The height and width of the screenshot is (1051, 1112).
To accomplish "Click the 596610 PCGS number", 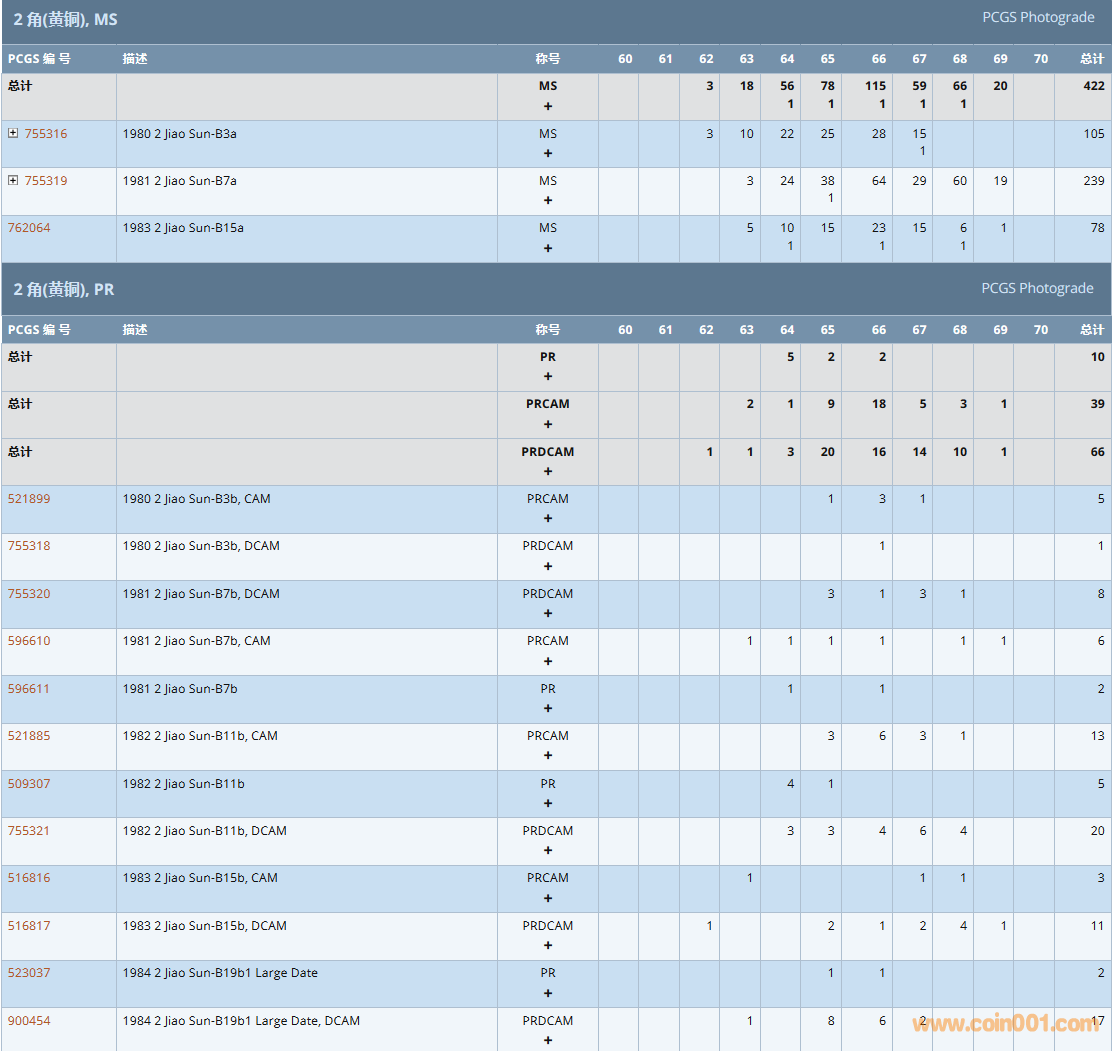I will 29,640.
